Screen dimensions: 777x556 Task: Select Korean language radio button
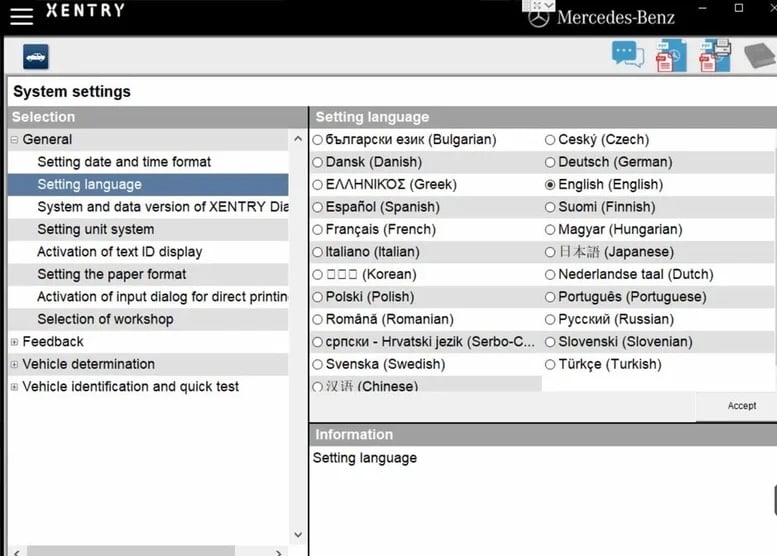318,275
